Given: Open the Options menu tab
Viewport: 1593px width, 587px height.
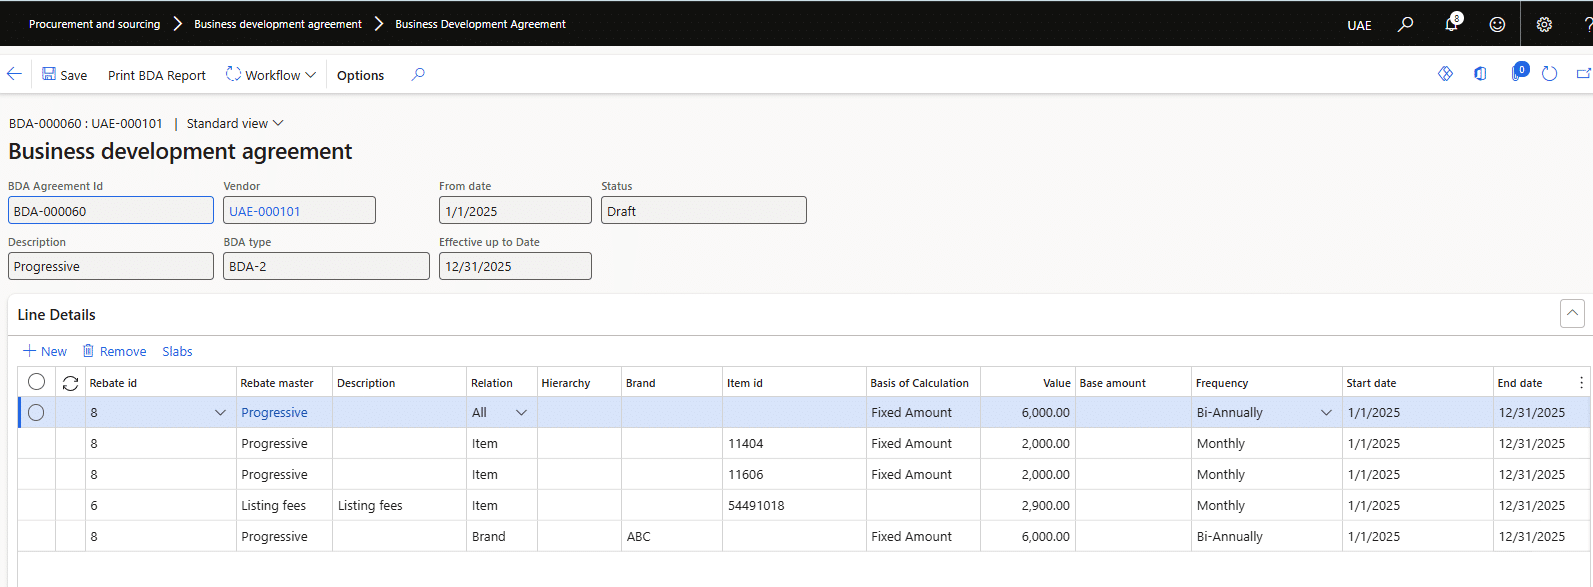Looking at the screenshot, I should click(360, 75).
